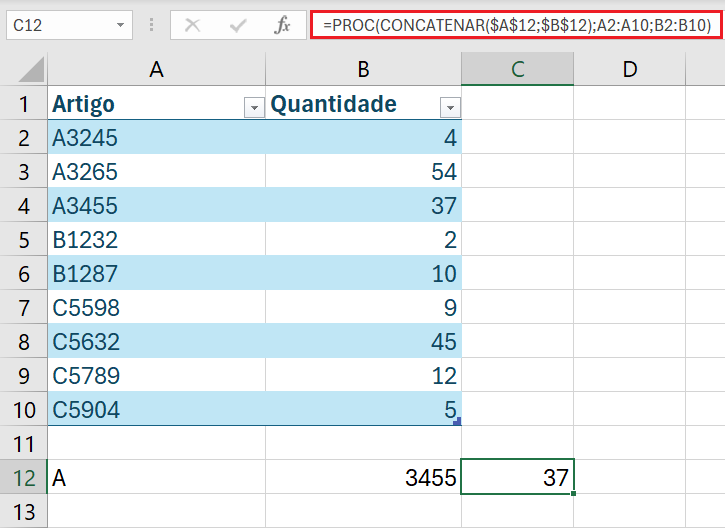Select row 3 header
The image size is (725, 528).
point(24,171)
